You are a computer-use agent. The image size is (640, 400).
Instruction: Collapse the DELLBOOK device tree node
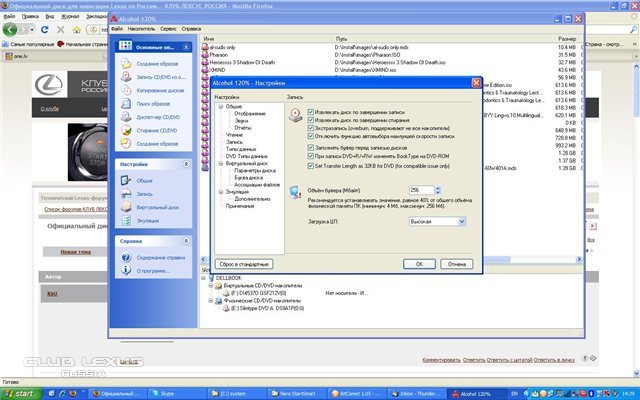click(203, 278)
